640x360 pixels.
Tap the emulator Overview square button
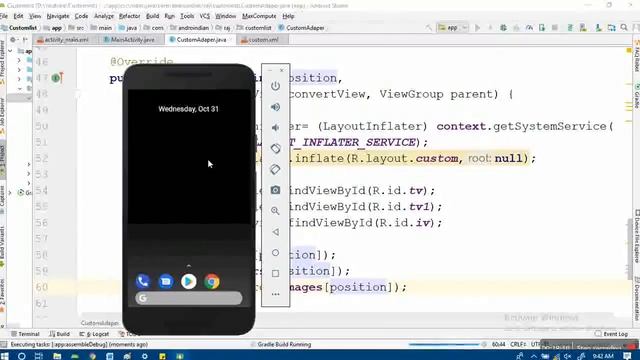[x=276, y=273]
